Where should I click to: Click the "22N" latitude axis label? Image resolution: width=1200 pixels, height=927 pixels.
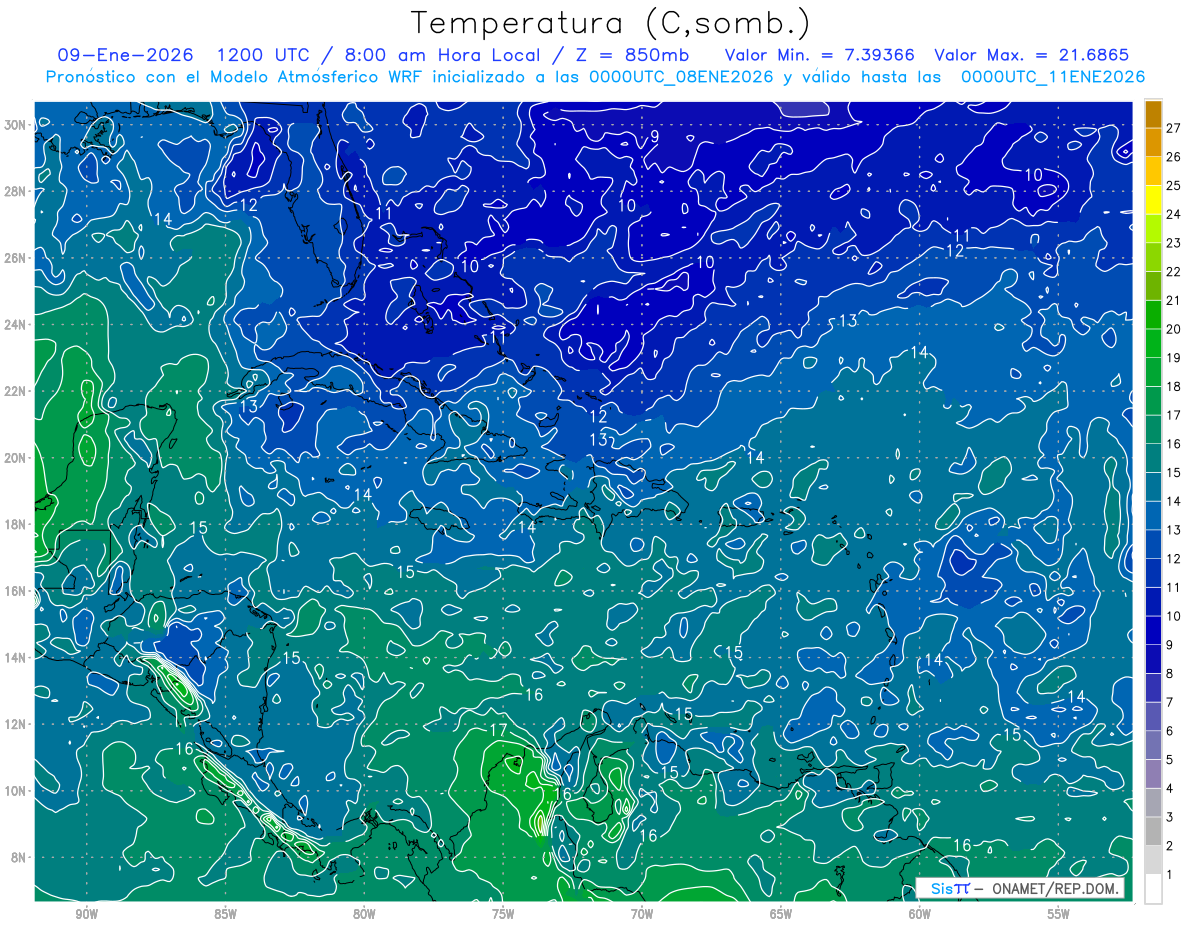(x=14, y=391)
